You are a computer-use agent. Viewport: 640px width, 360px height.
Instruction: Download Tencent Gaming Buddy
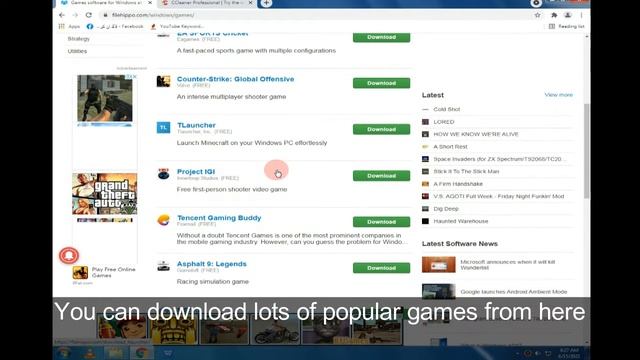pyautogui.click(x=381, y=222)
